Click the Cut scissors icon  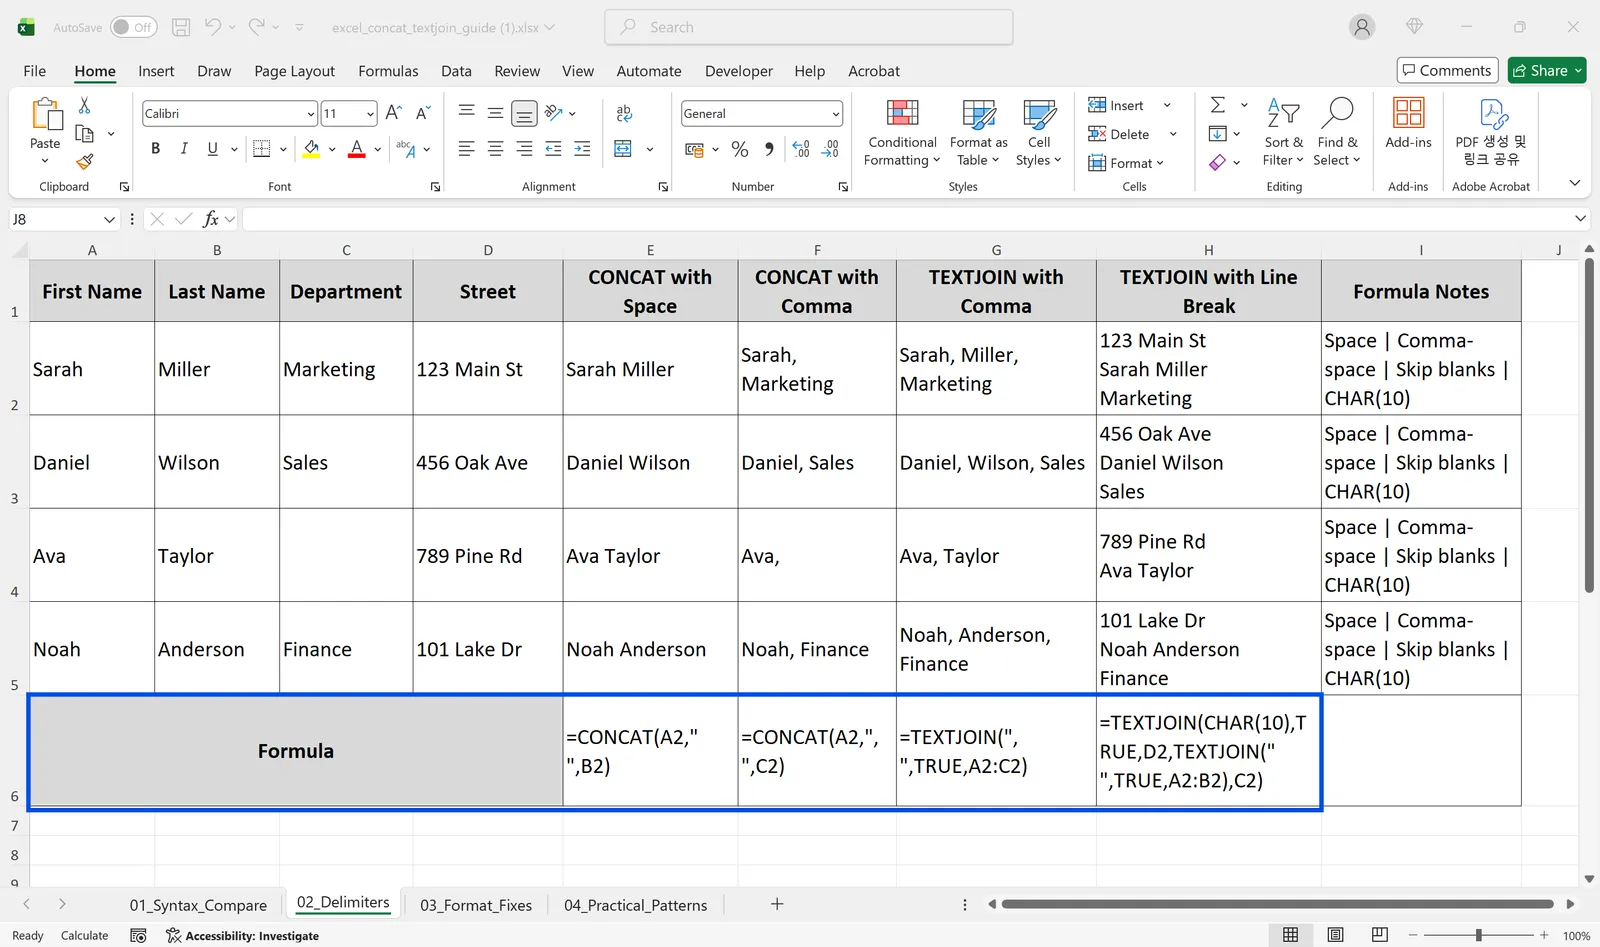coord(85,105)
